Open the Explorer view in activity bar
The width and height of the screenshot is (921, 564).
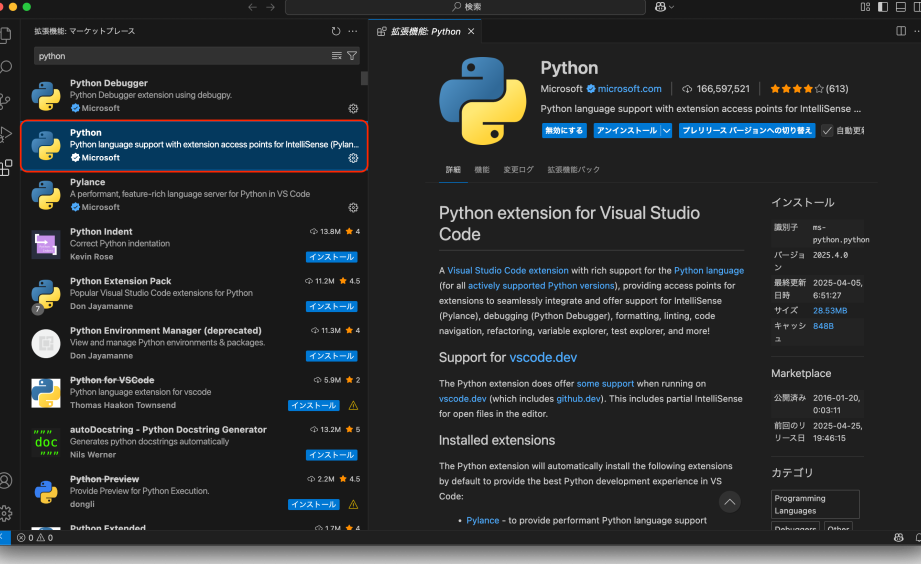pos(7,36)
